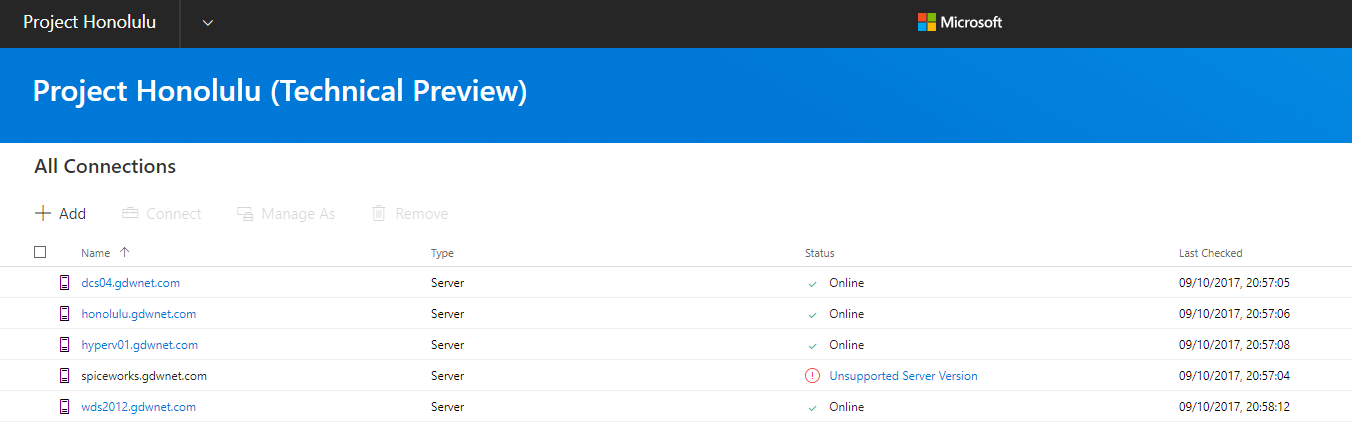The image size is (1352, 434).
Task: Open the dropdown chevron next to Project Honolulu
Action: pos(208,23)
